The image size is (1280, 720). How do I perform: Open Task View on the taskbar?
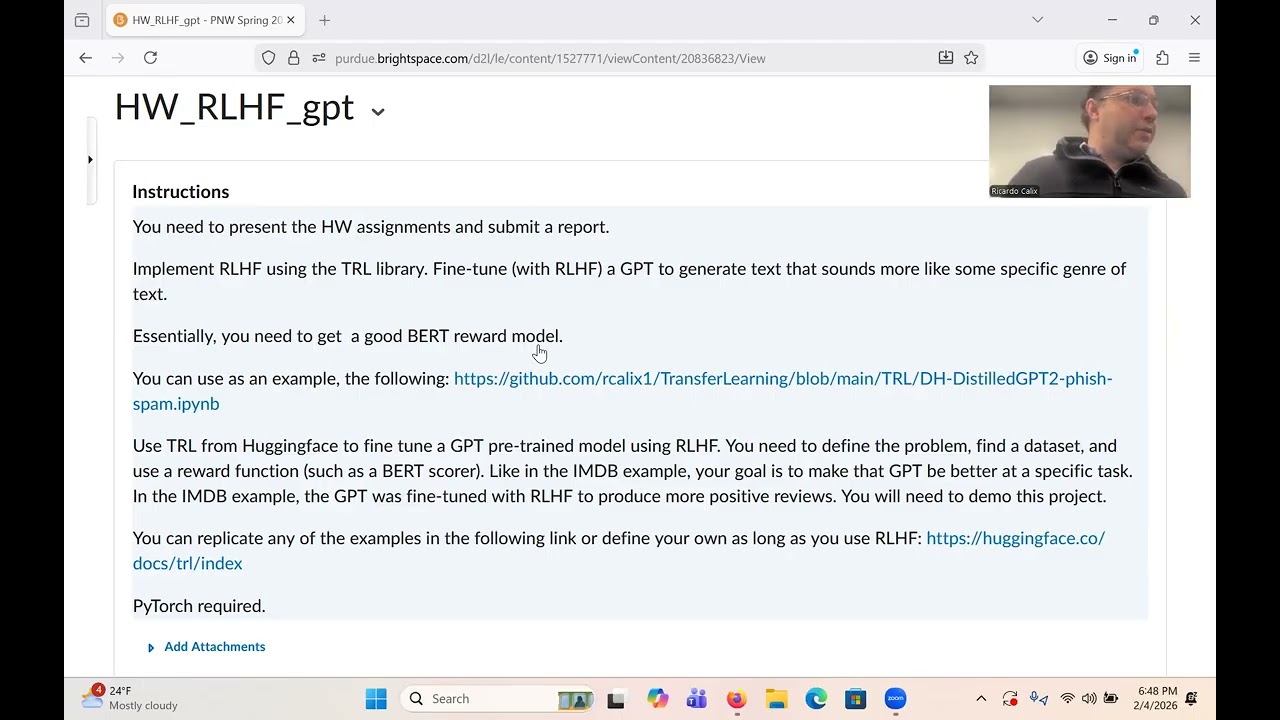[x=616, y=699]
